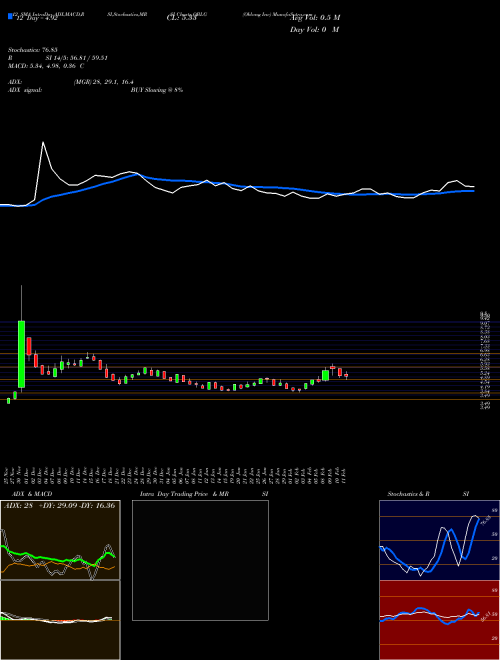Click the 'ADX signal:' label
Screen dimensions: 500x660
(x=24, y=90)
